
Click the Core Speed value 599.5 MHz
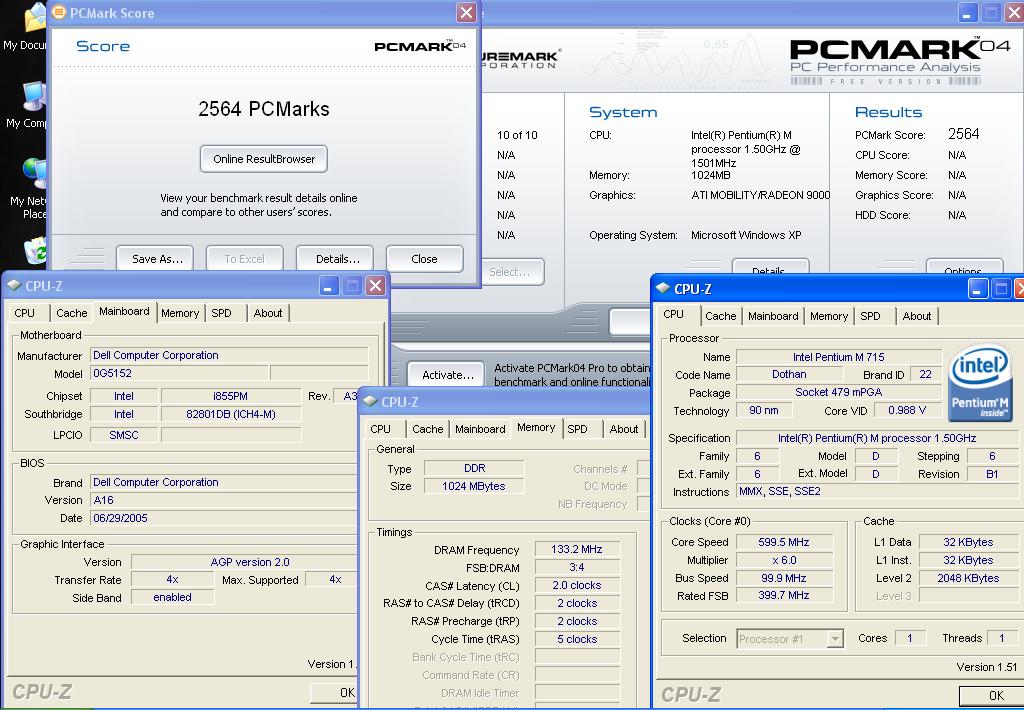[784, 542]
